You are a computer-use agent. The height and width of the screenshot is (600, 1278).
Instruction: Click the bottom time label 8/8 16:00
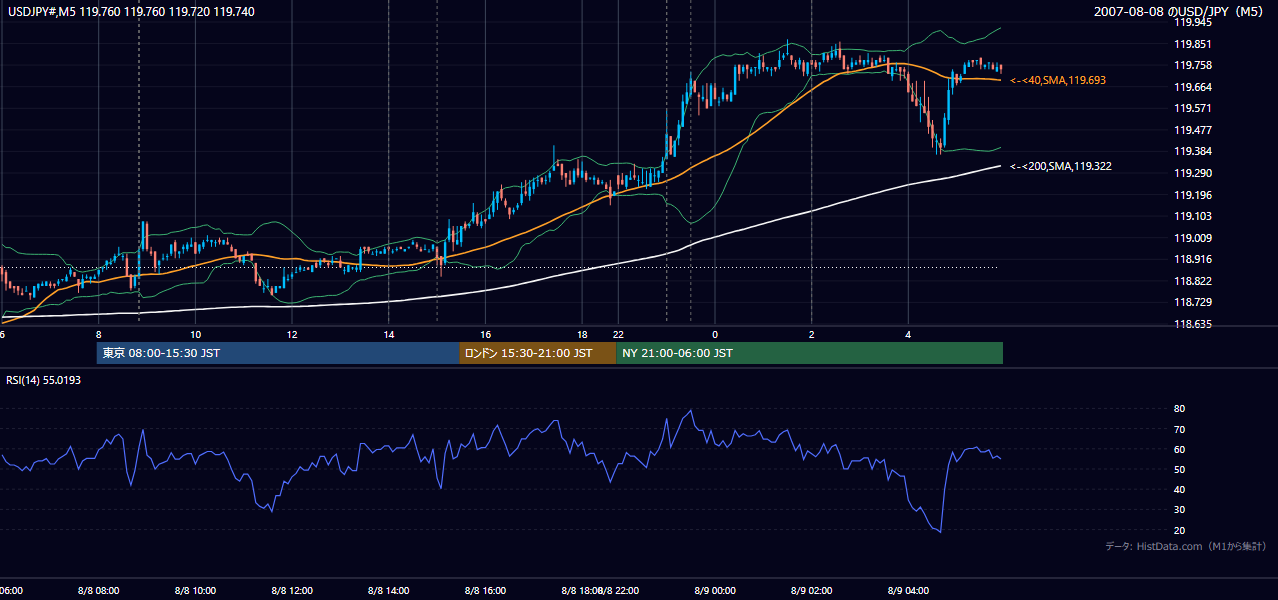486,591
